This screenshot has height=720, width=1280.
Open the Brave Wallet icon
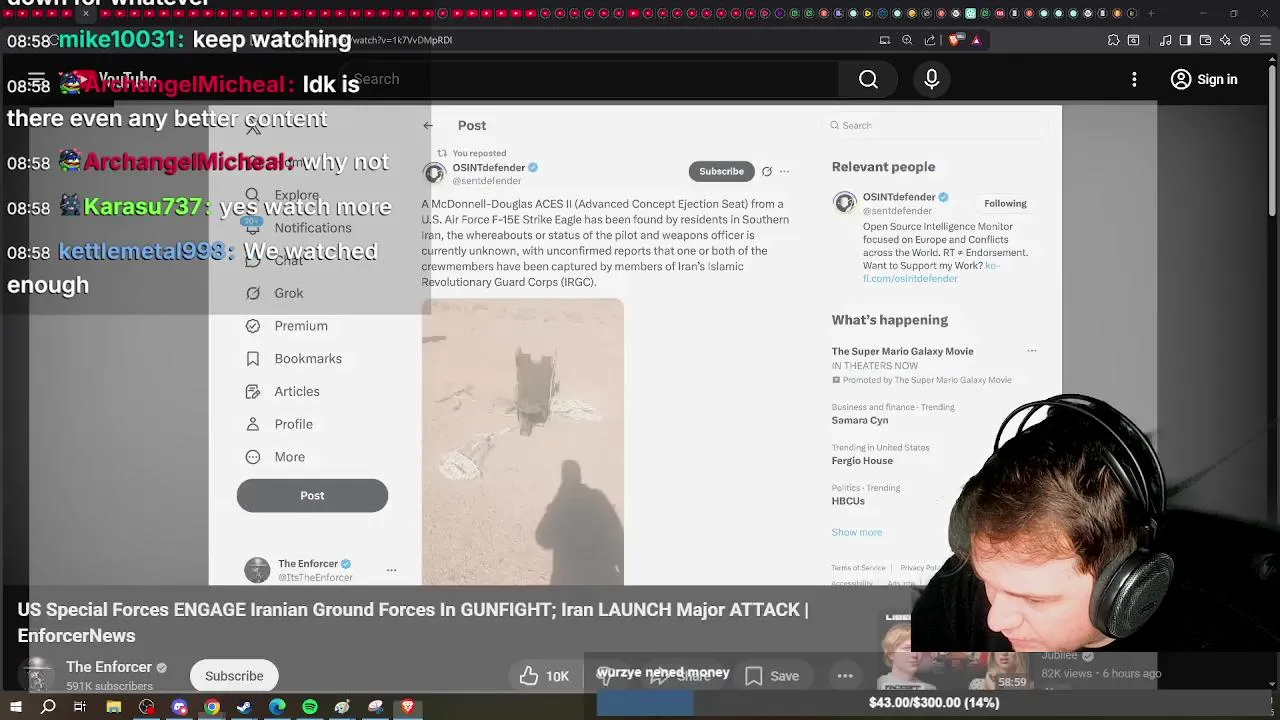point(1205,40)
